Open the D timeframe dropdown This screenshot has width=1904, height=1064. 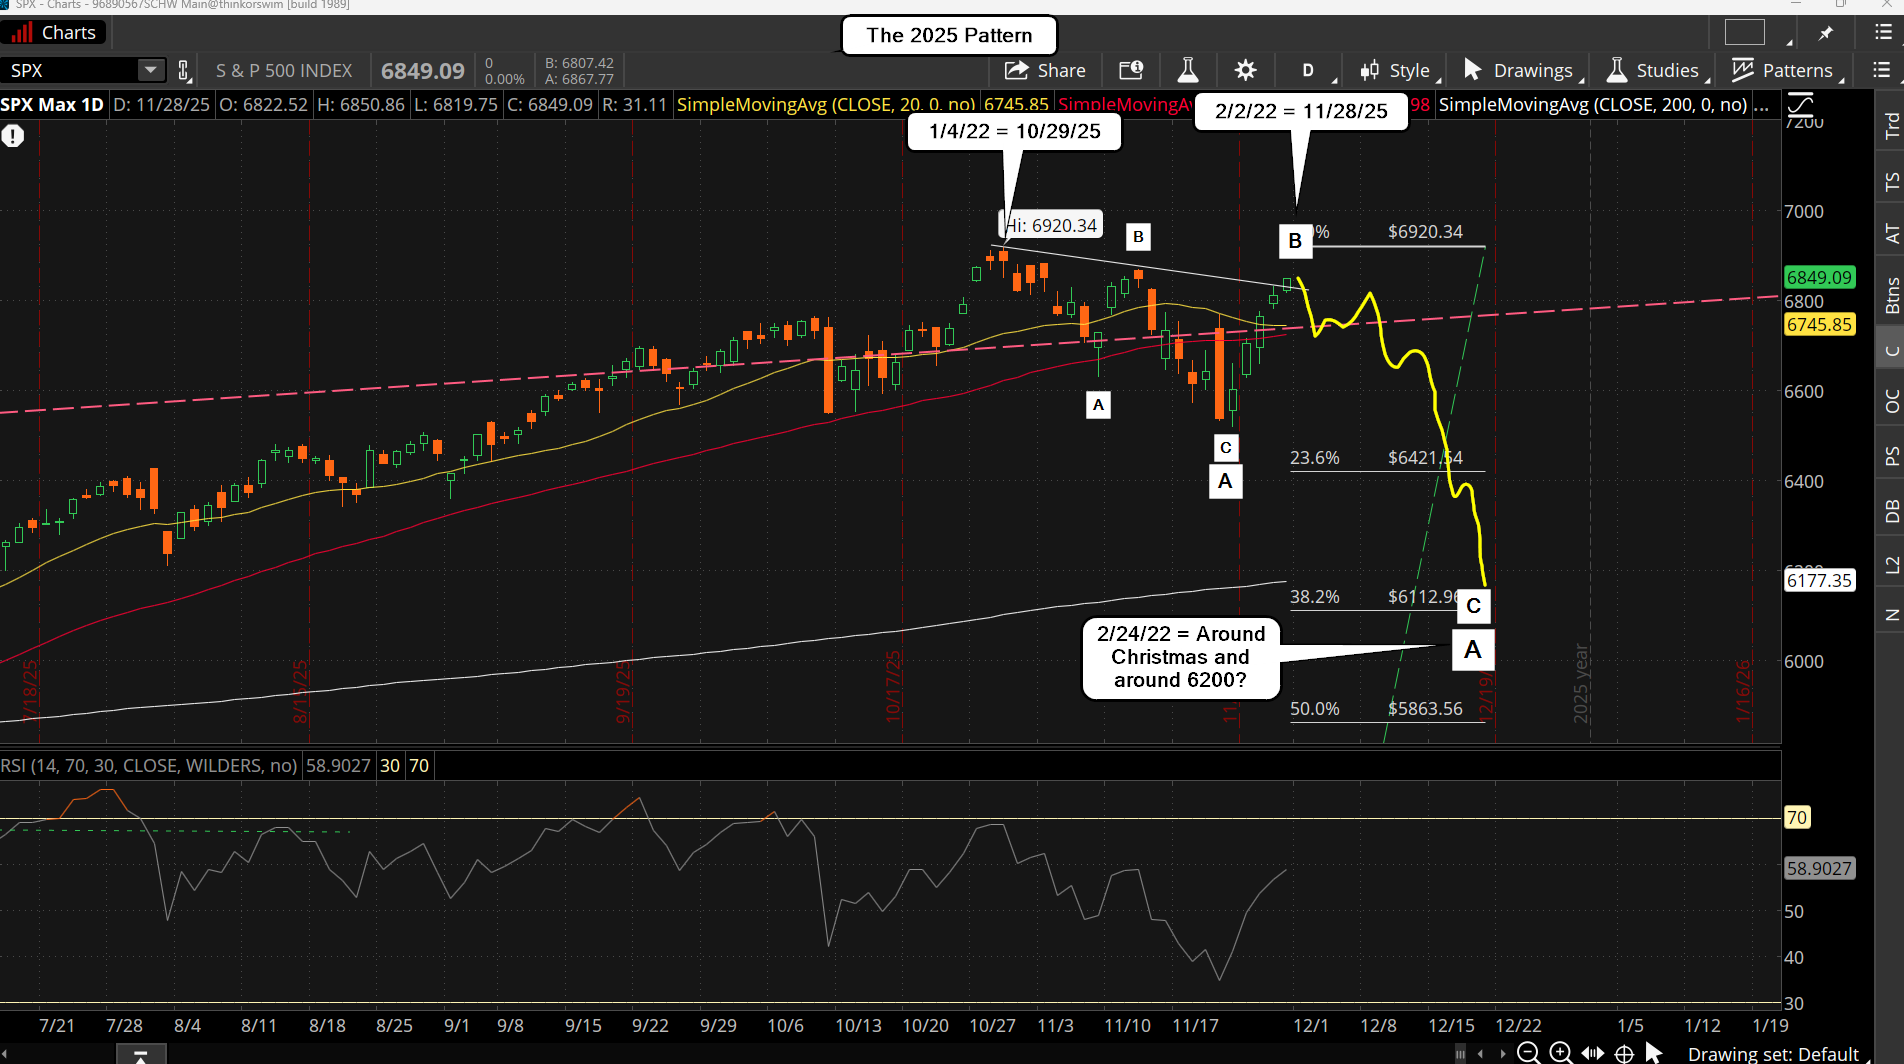(1312, 70)
